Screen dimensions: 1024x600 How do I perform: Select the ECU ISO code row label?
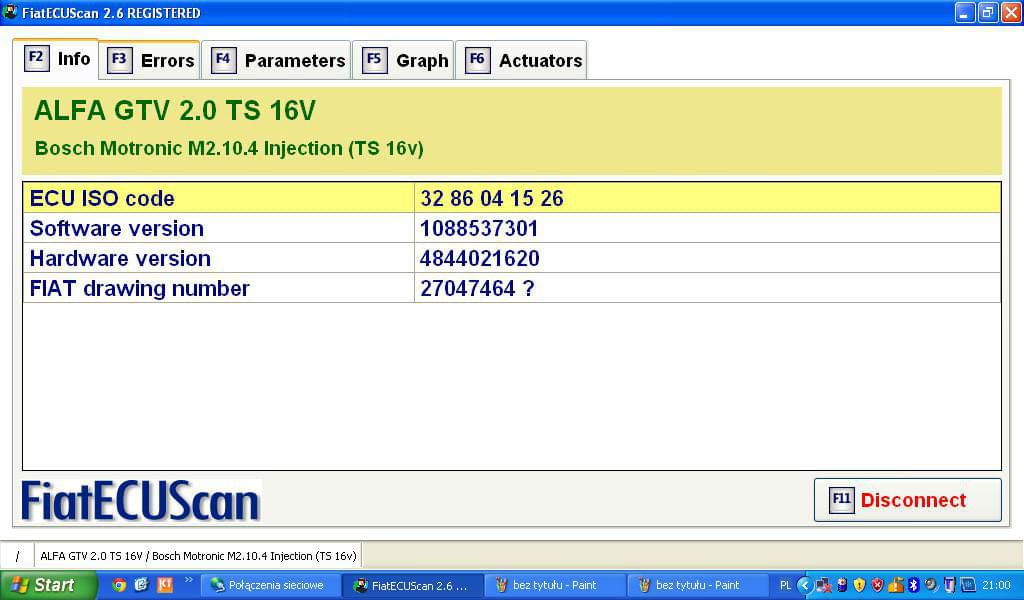(x=102, y=198)
